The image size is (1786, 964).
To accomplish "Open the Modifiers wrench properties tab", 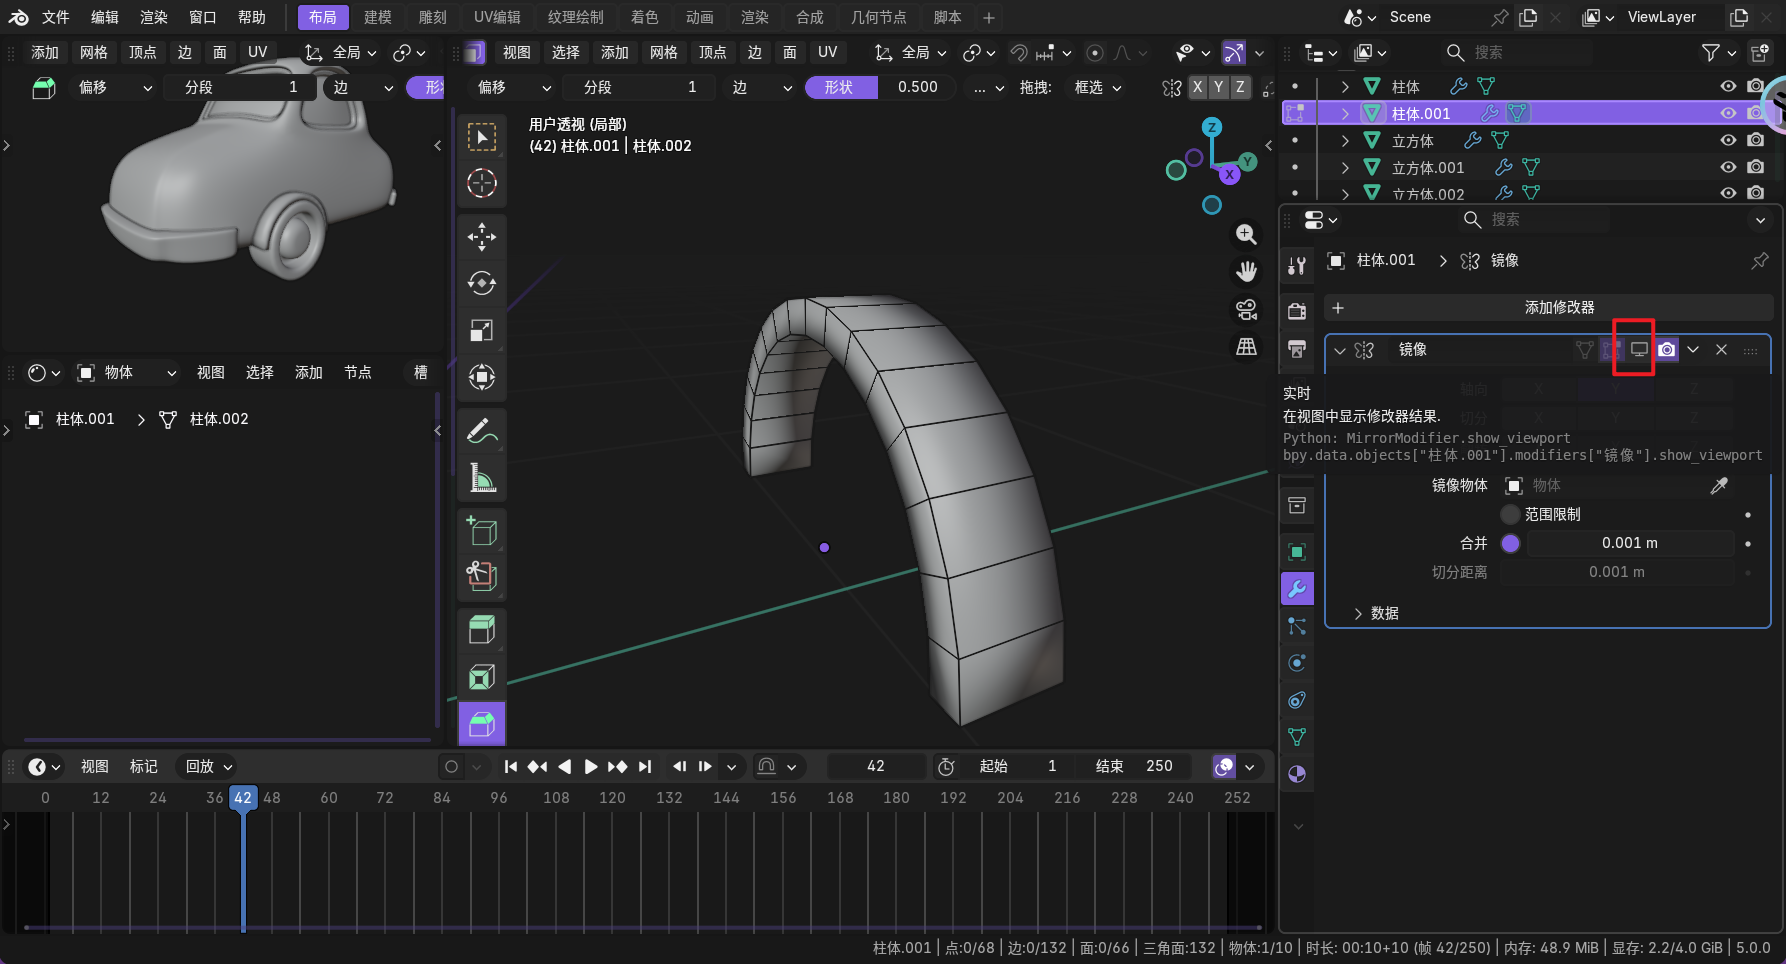I will point(1297,589).
